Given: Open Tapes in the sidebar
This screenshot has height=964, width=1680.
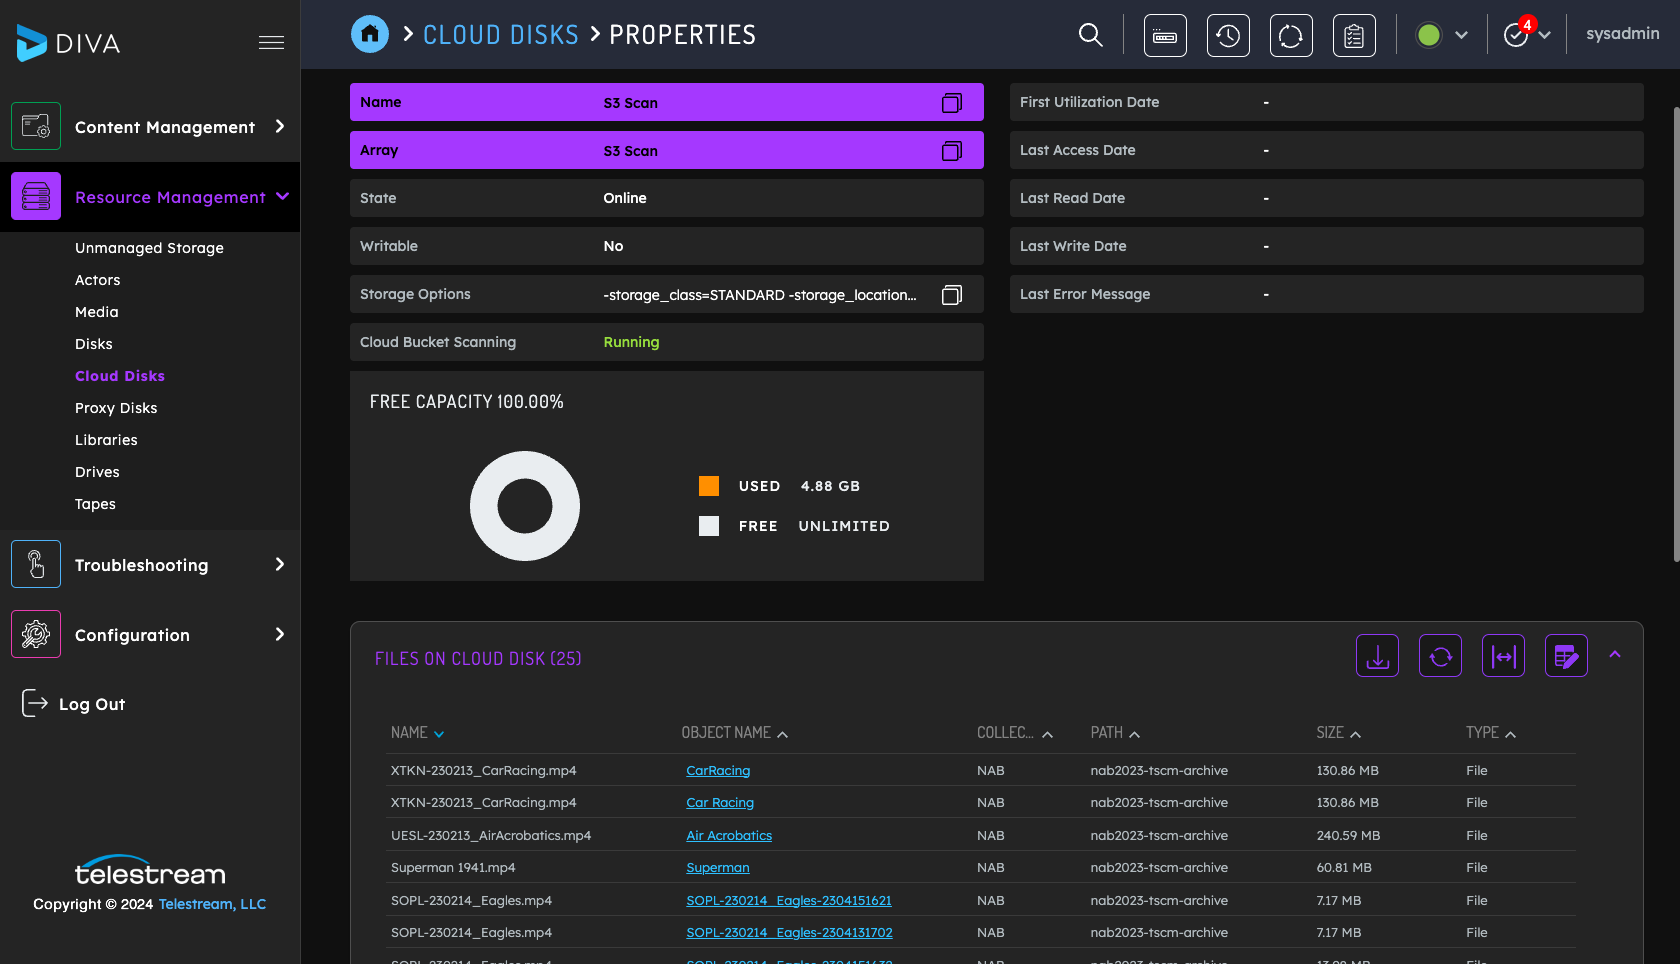Looking at the screenshot, I should 95,504.
